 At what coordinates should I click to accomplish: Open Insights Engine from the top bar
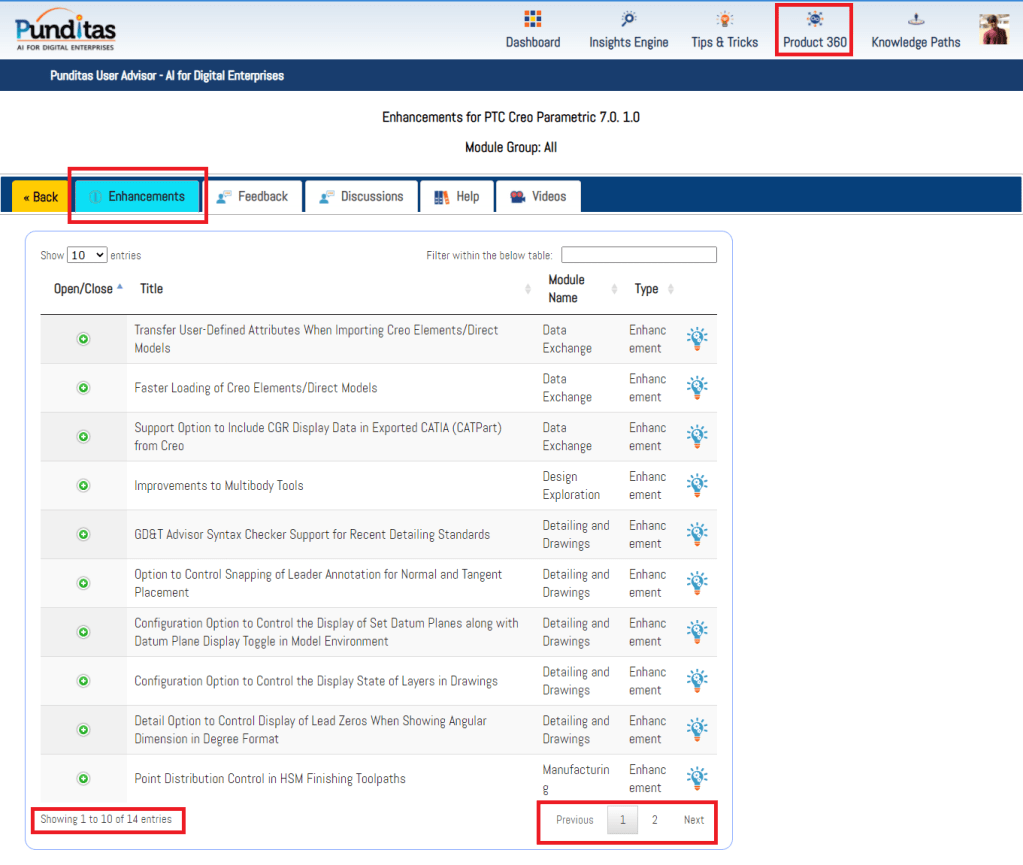628,20
